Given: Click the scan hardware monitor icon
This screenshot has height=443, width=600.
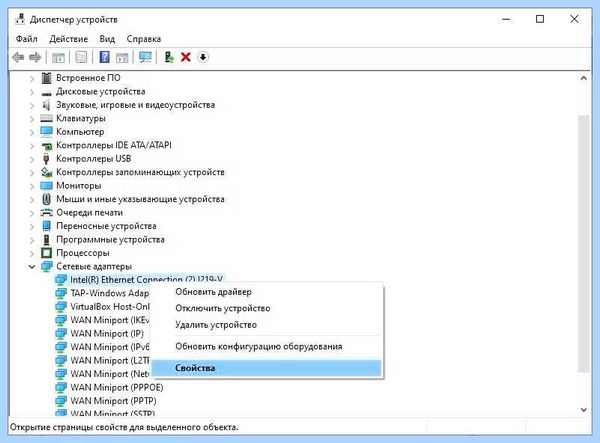Looking at the screenshot, I should pos(145,57).
